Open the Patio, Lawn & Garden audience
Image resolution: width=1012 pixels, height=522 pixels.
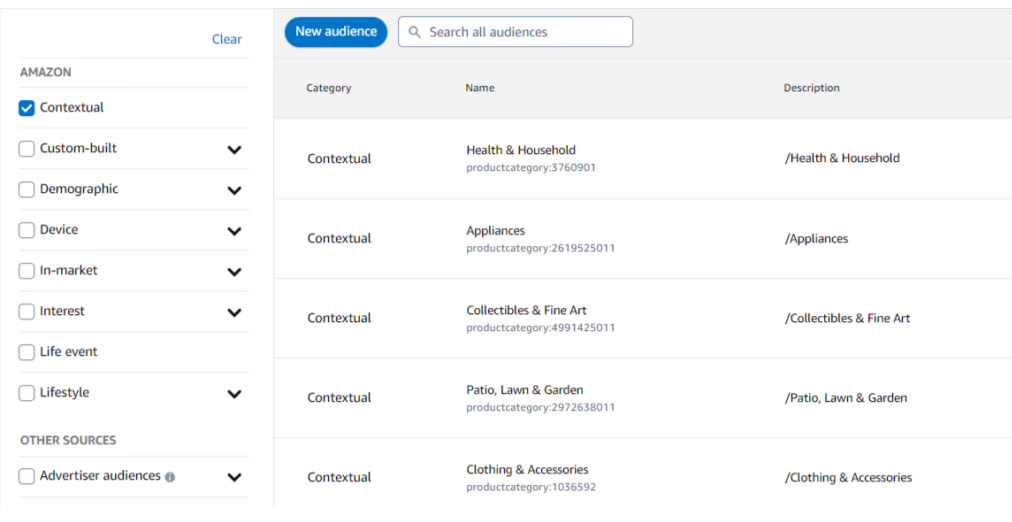pyautogui.click(x=525, y=390)
